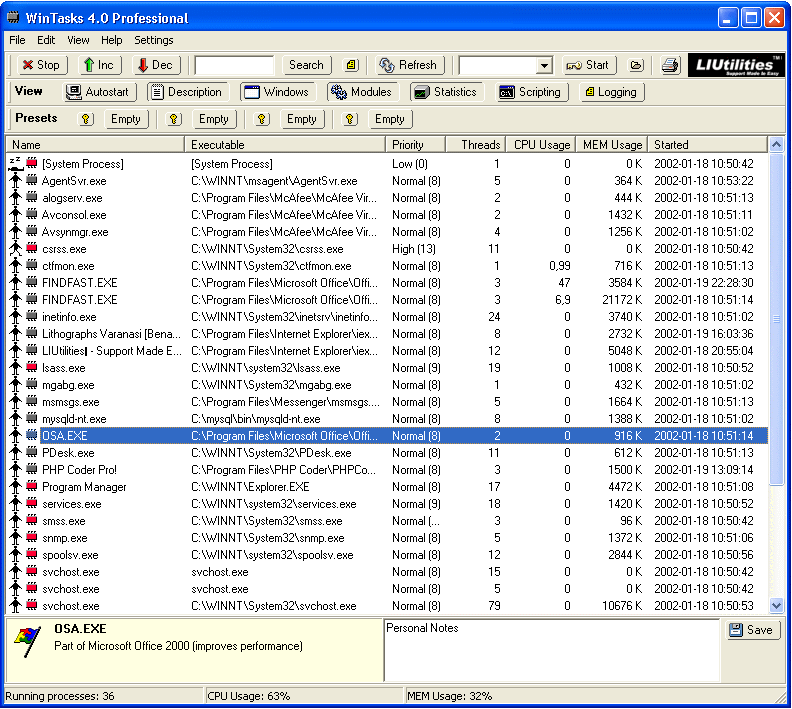The image size is (792, 709).
Task: Click the fourth Presets lightbulb icon
Action: click(x=350, y=119)
